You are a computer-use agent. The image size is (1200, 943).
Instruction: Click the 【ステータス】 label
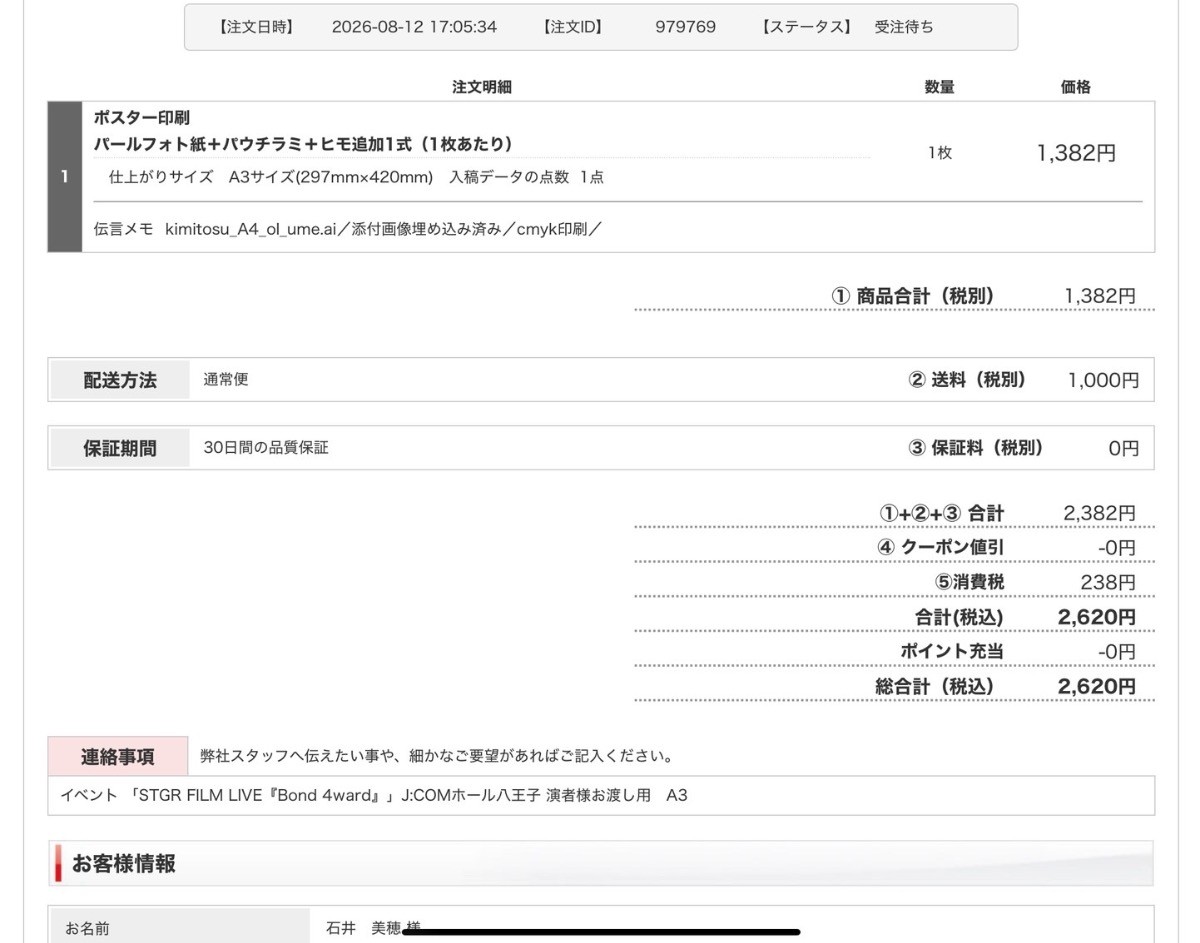coord(807,27)
